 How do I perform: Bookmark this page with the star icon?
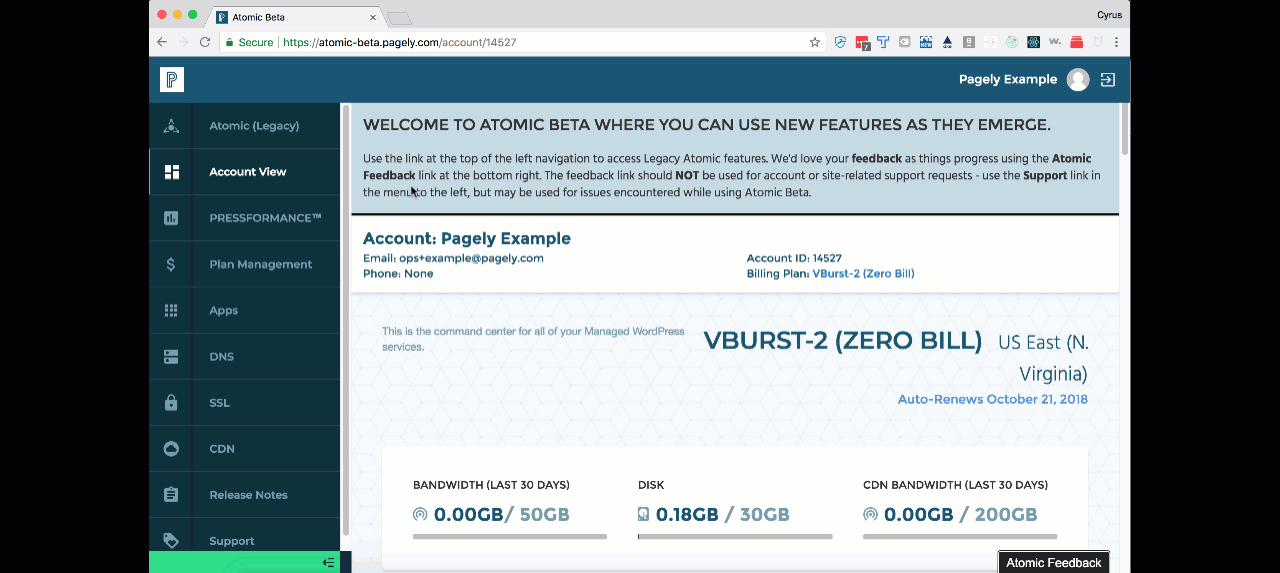(815, 42)
